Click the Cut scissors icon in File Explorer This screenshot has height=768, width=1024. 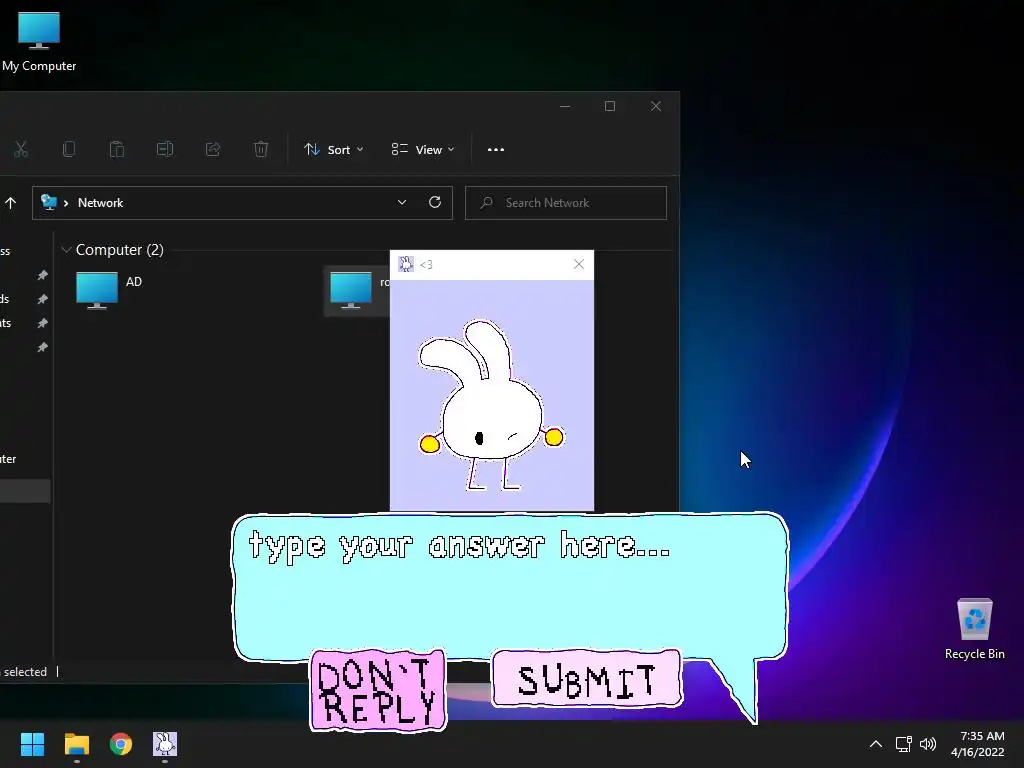pos(21,150)
